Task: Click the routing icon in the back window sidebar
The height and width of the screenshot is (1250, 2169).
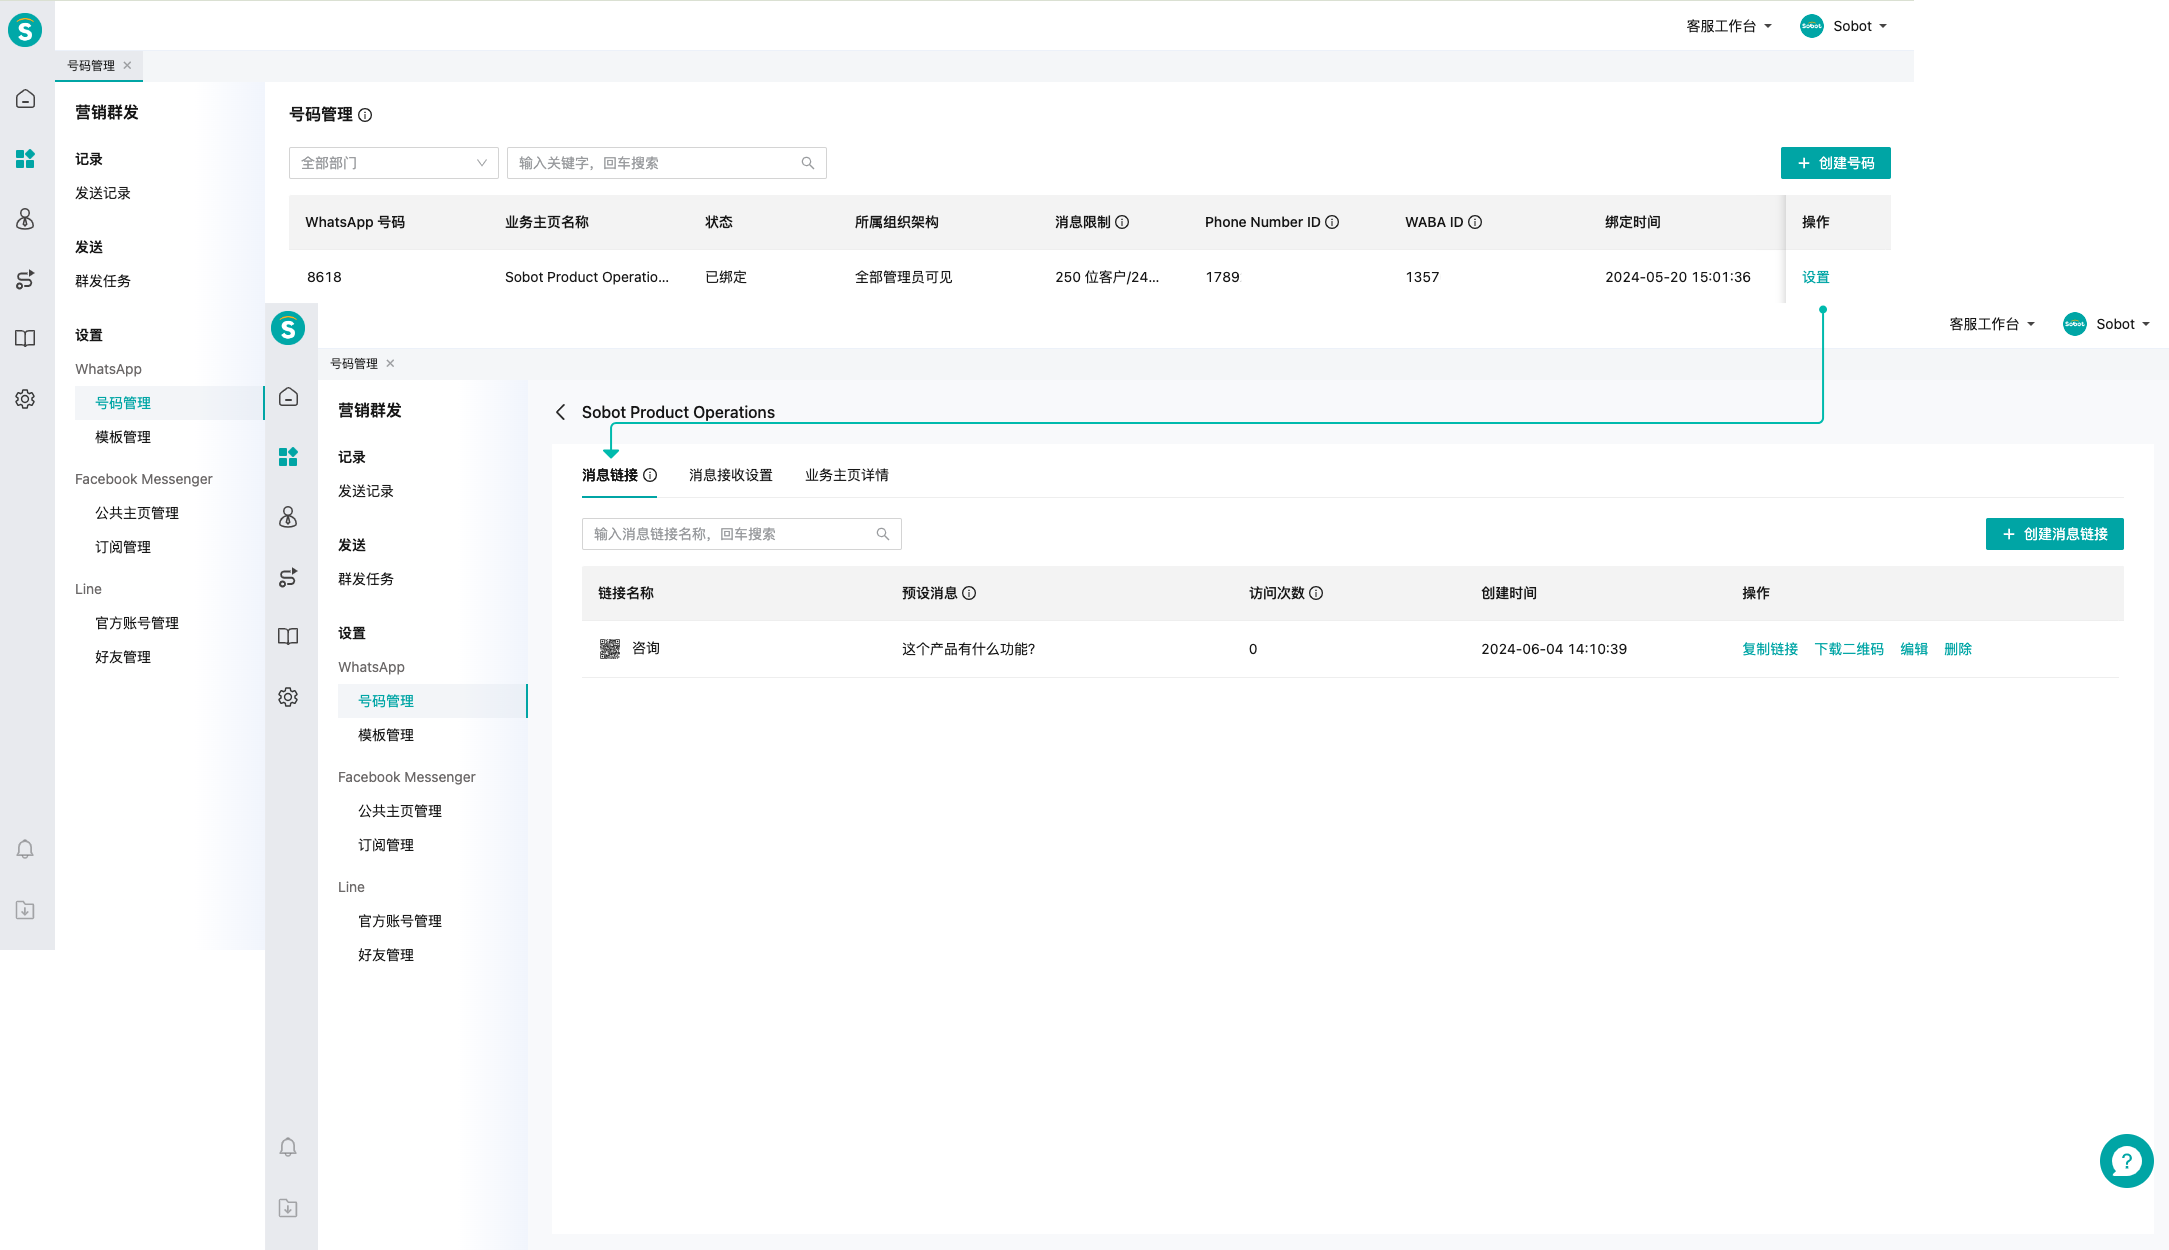Action: [x=26, y=279]
